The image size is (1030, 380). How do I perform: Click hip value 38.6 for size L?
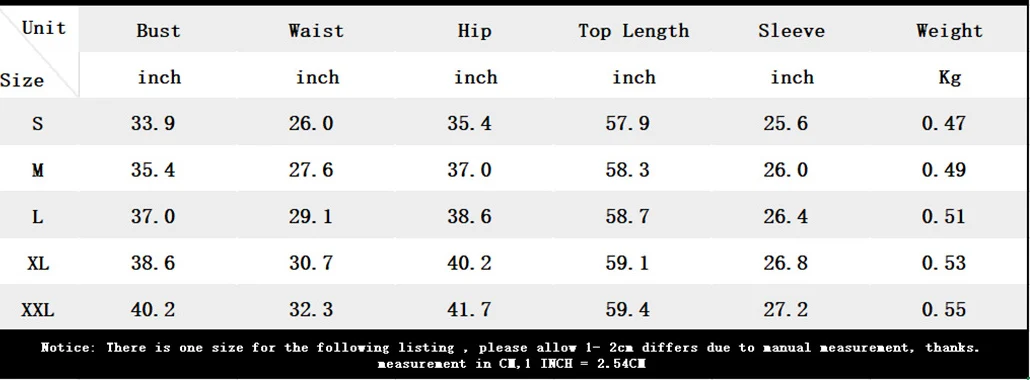coord(469,217)
